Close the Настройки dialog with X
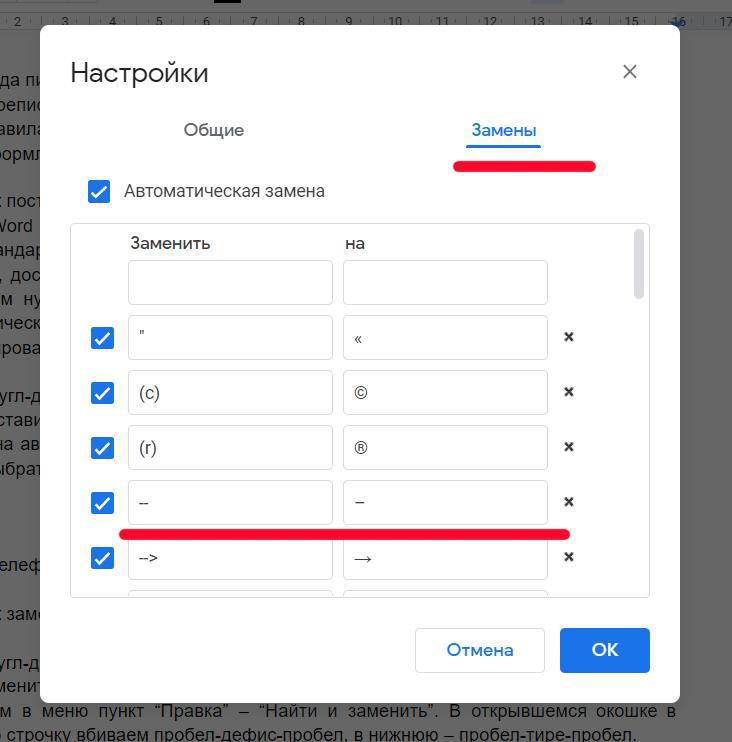This screenshot has width=732, height=742. tap(629, 72)
